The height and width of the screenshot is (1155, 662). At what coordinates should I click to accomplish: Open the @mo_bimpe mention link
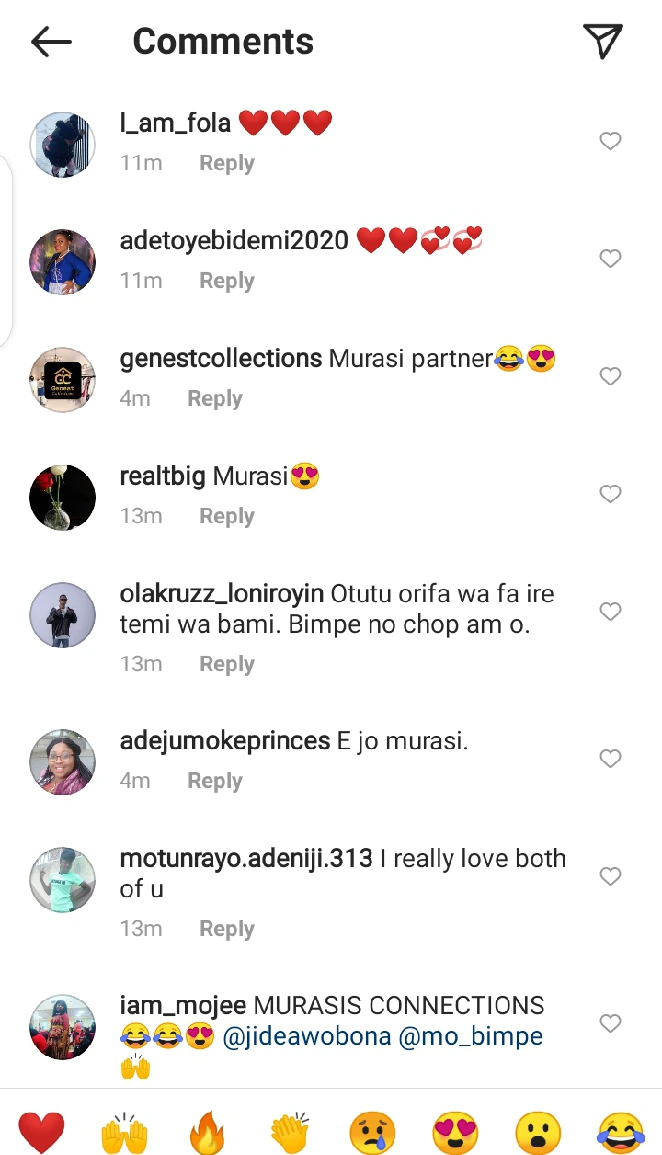pos(471,1037)
